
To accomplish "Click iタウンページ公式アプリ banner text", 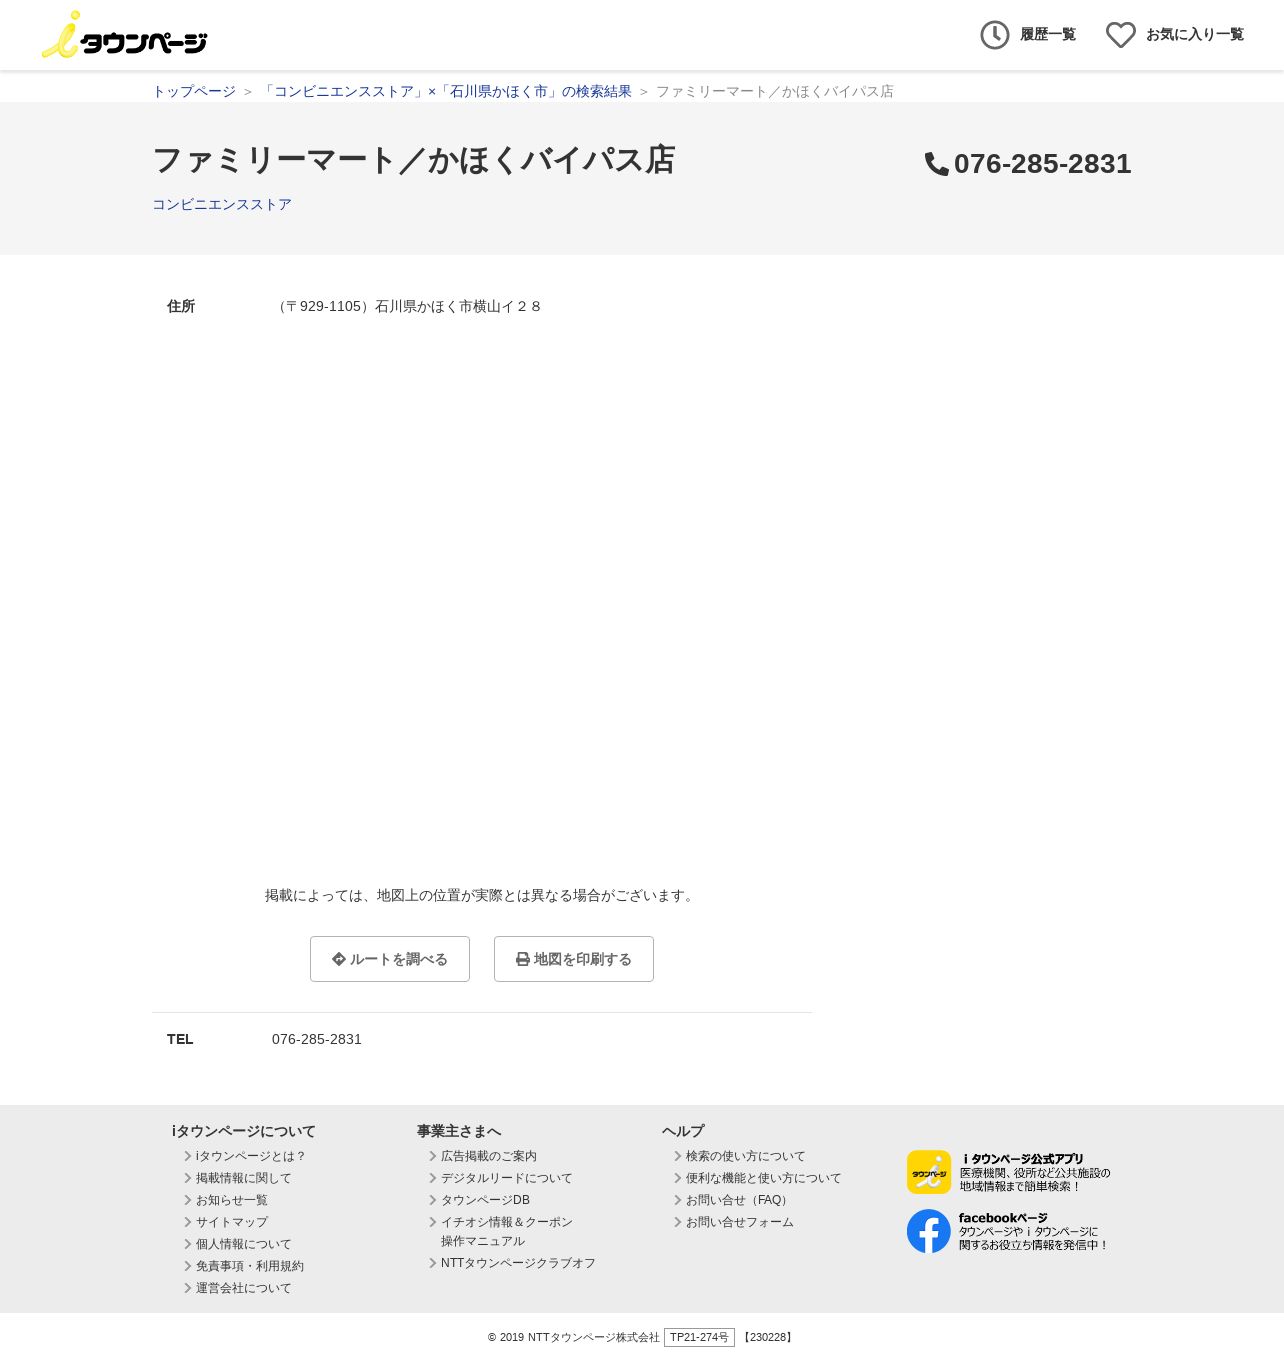I will (1035, 1172).
